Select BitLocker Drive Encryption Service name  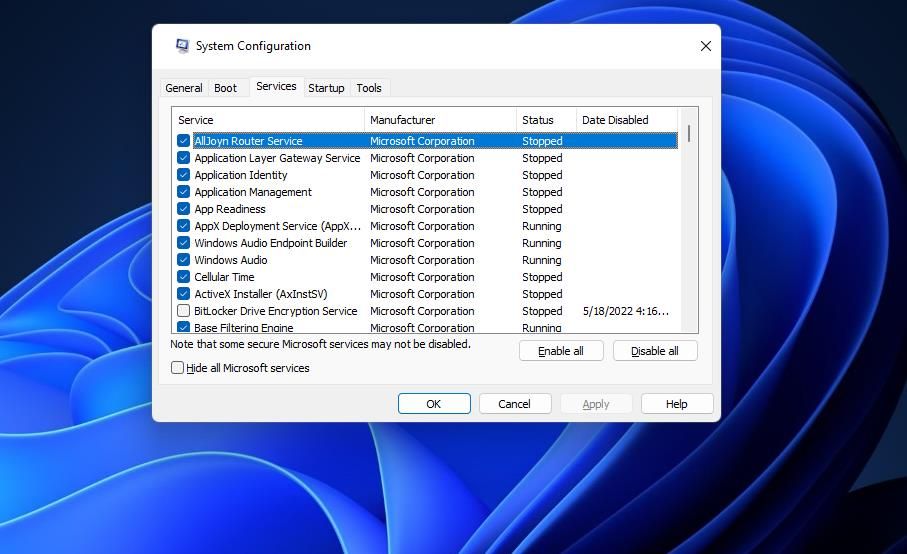point(275,311)
